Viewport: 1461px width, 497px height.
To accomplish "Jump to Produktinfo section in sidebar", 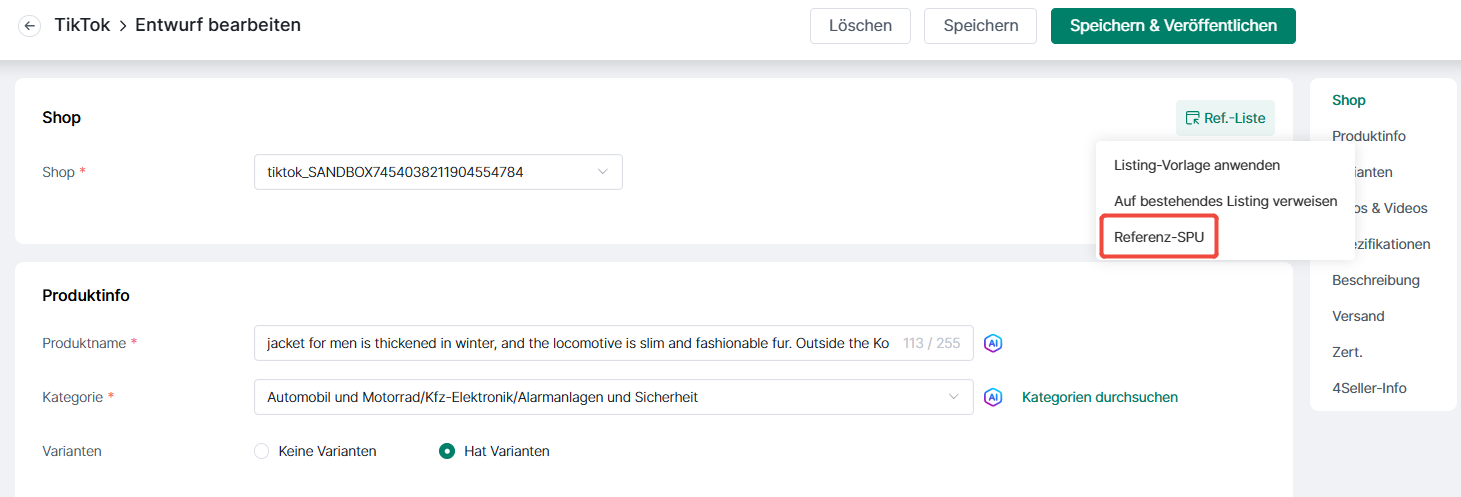I will tap(1369, 136).
